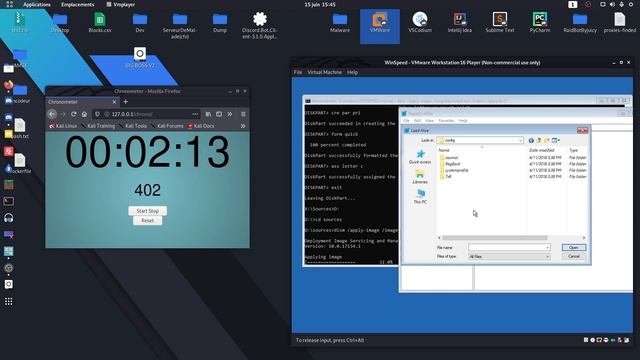Launch the VMware desktop shortcut
Viewport: 640px width, 360px height.
(x=380, y=22)
